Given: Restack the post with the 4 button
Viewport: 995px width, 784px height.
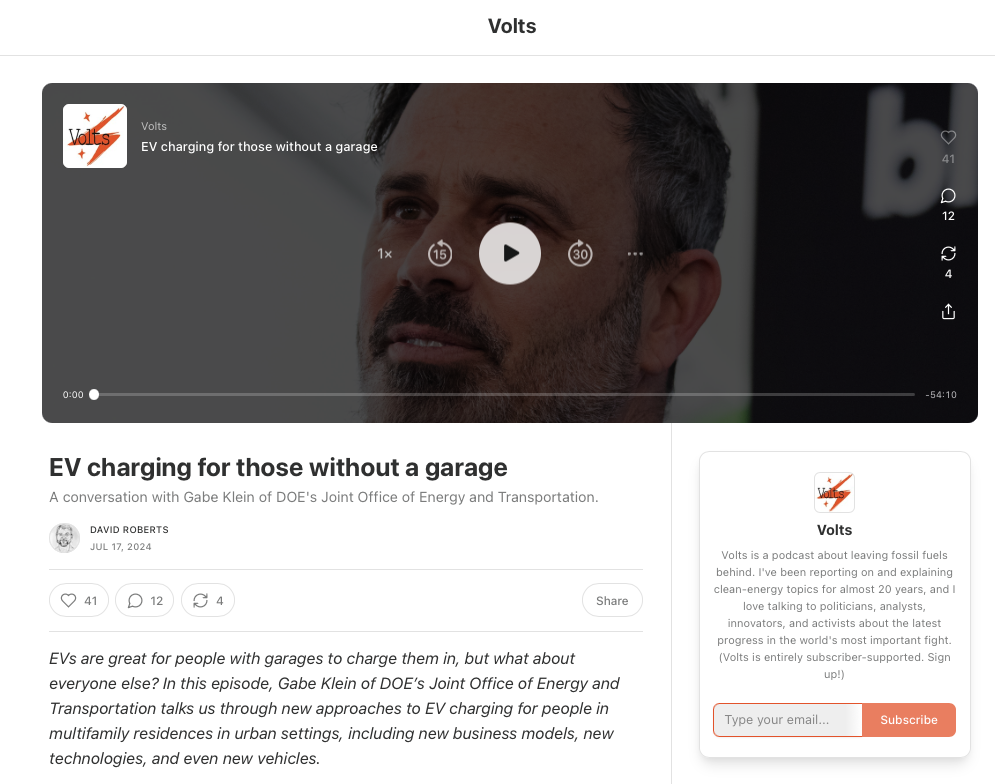Looking at the screenshot, I should coord(208,600).
